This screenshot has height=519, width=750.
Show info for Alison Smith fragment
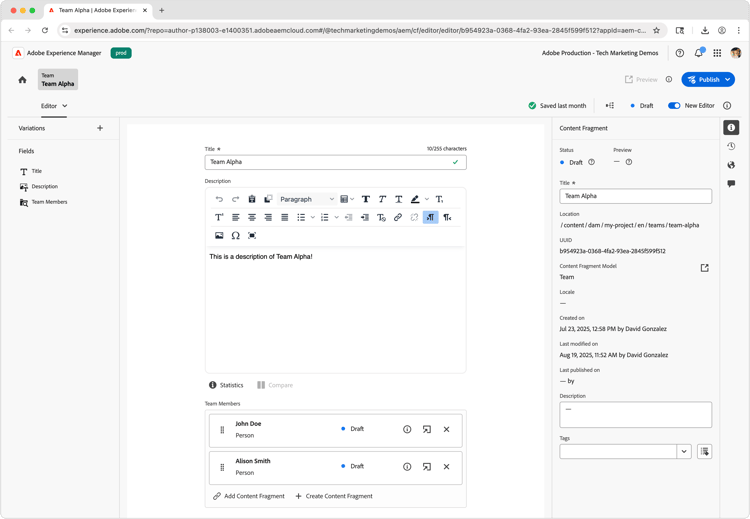407,467
